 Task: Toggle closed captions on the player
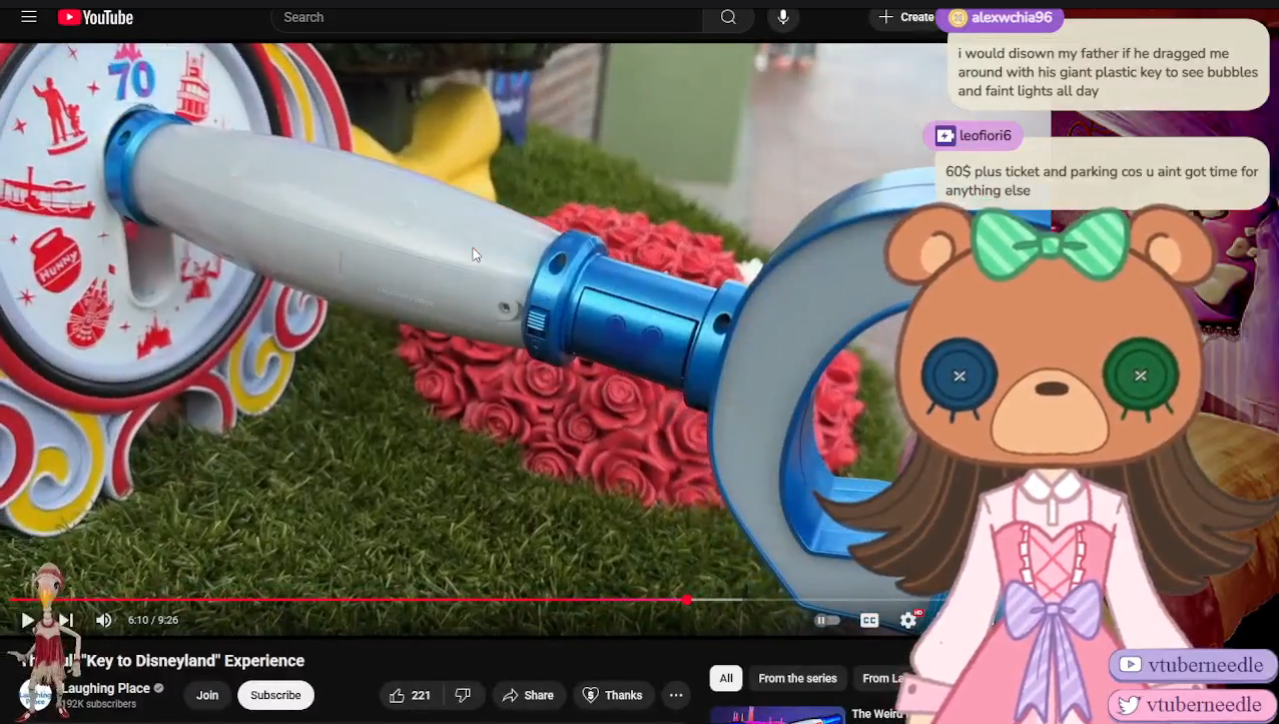[869, 620]
